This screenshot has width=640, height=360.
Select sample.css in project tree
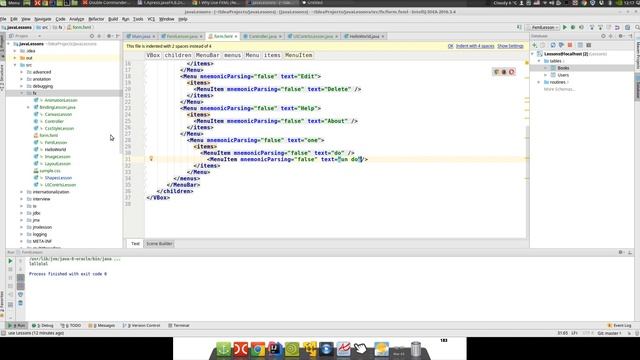pos(50,171)
